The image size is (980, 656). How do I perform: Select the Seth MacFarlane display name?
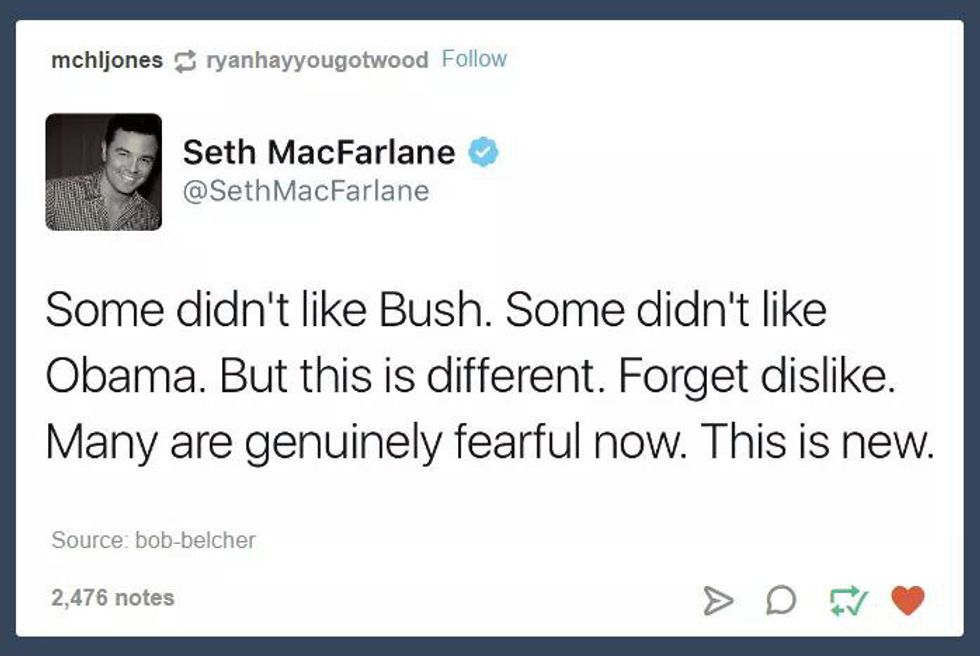318,153
